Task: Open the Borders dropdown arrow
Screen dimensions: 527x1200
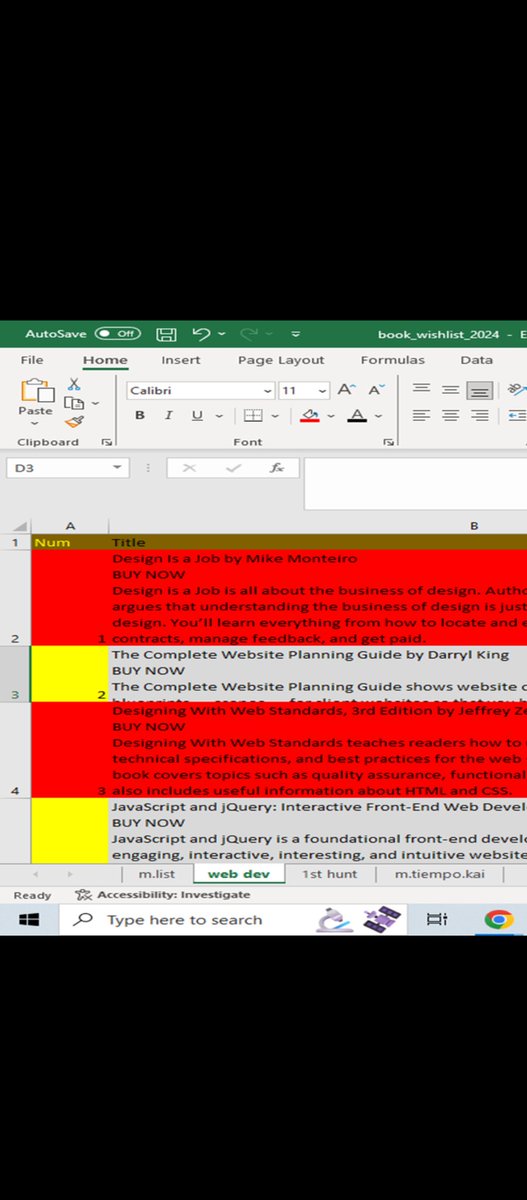Action: click(x=276, y=416)
